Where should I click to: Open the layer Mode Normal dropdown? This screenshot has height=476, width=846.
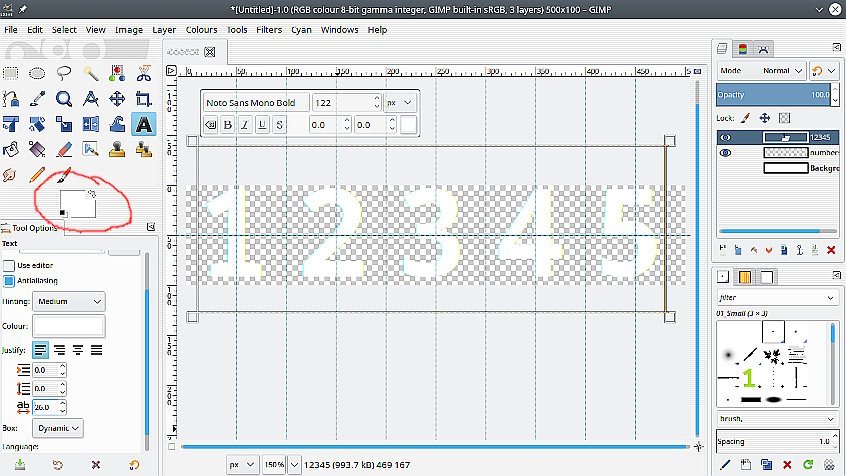click(x=762, y=71)
